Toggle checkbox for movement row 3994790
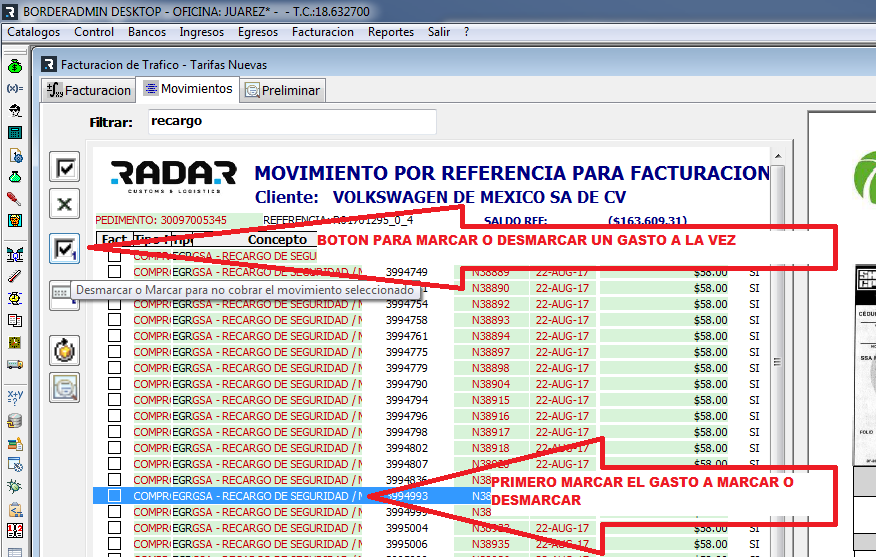 point(115,384)
